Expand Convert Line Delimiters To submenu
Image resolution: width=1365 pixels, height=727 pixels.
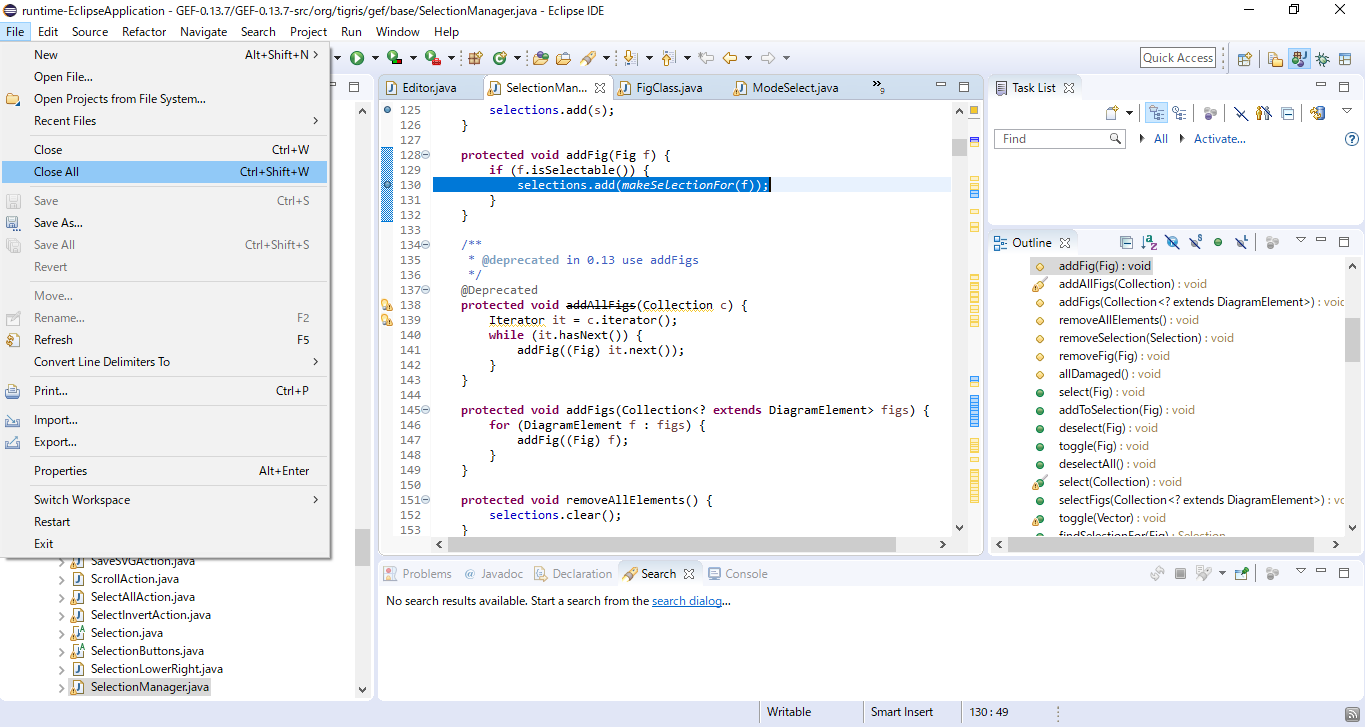pyautogui.click(x=316, y=362)
